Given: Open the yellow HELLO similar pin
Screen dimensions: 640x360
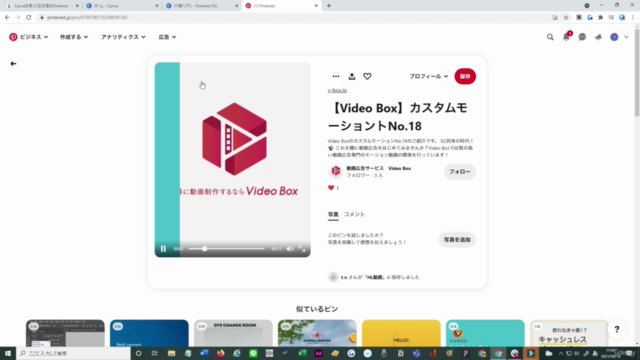Looking at the screenshot, I should (401, 333).
